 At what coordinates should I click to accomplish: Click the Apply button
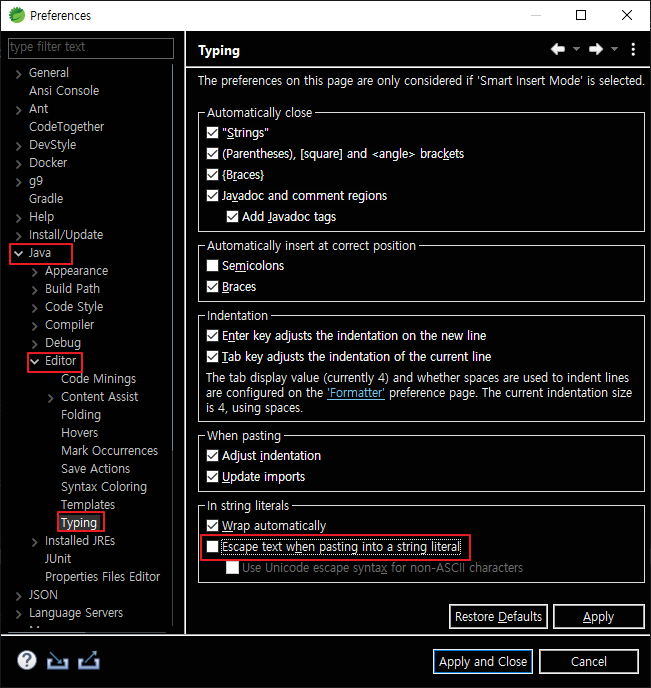click(x=598, y=616)
